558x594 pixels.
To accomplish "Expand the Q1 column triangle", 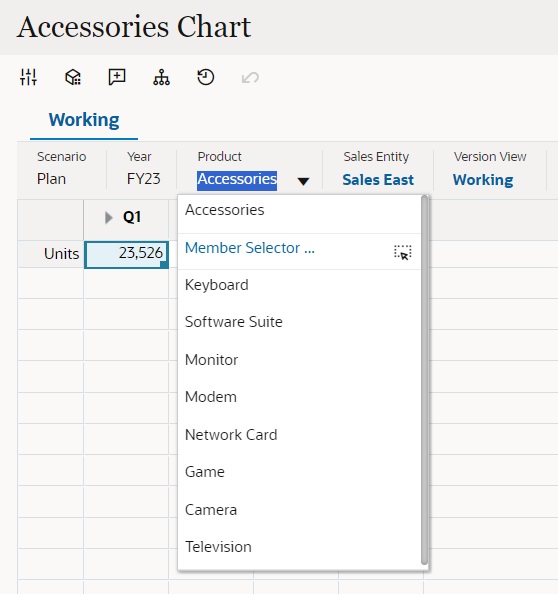I will pos(109,217).
